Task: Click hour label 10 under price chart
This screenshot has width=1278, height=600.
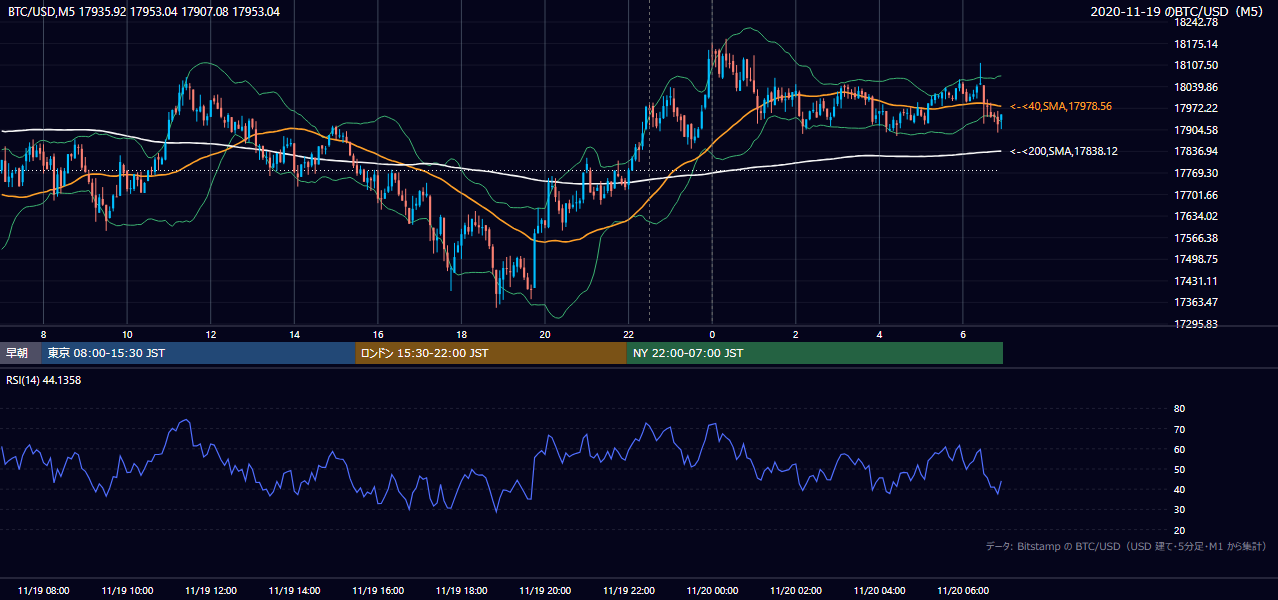Action: pyautogui.click(x=127, y=334)
